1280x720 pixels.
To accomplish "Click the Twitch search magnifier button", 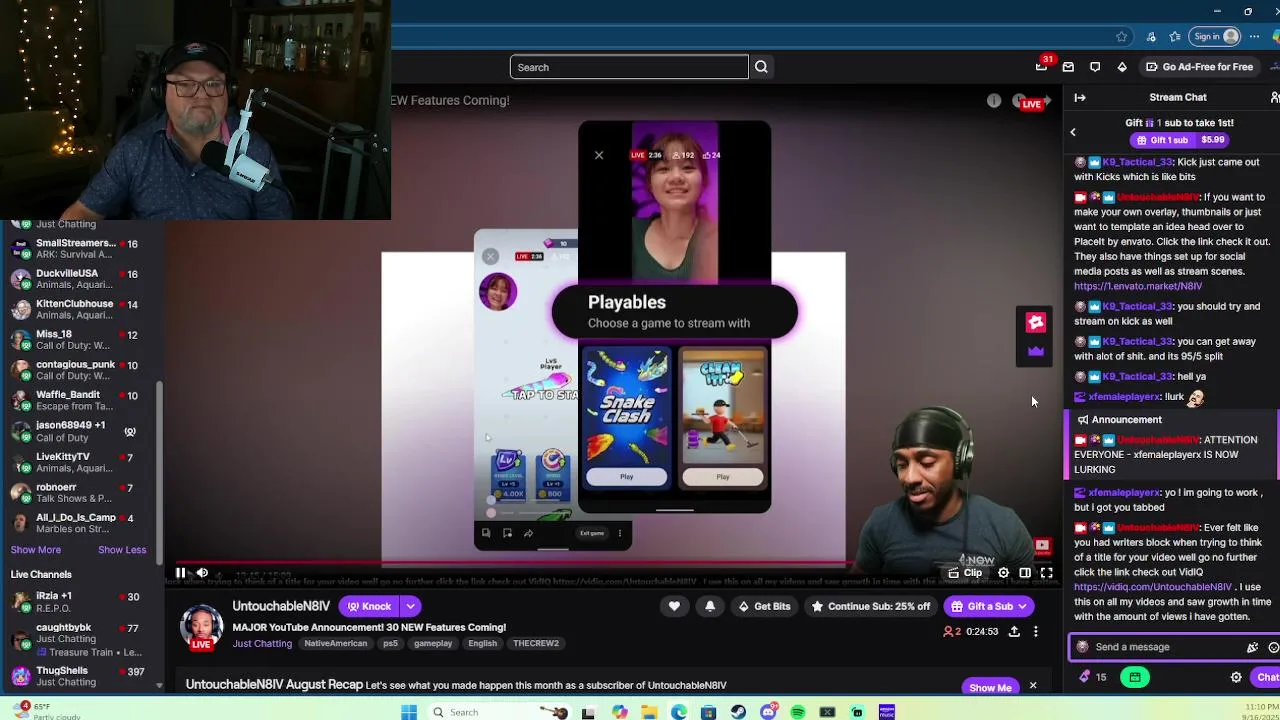I will coord(761,67).
